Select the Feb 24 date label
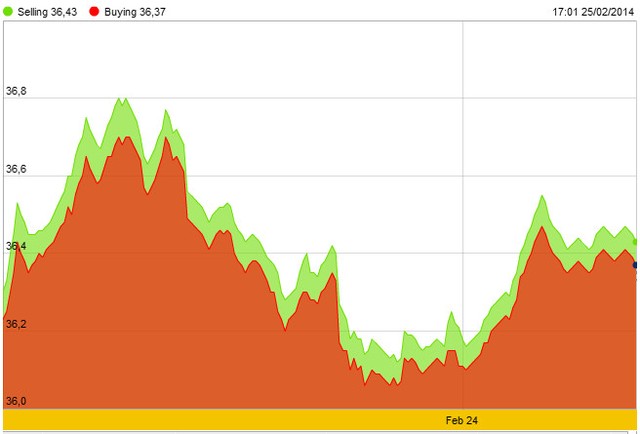The image size is (640, 434). (x=462, y=420)
